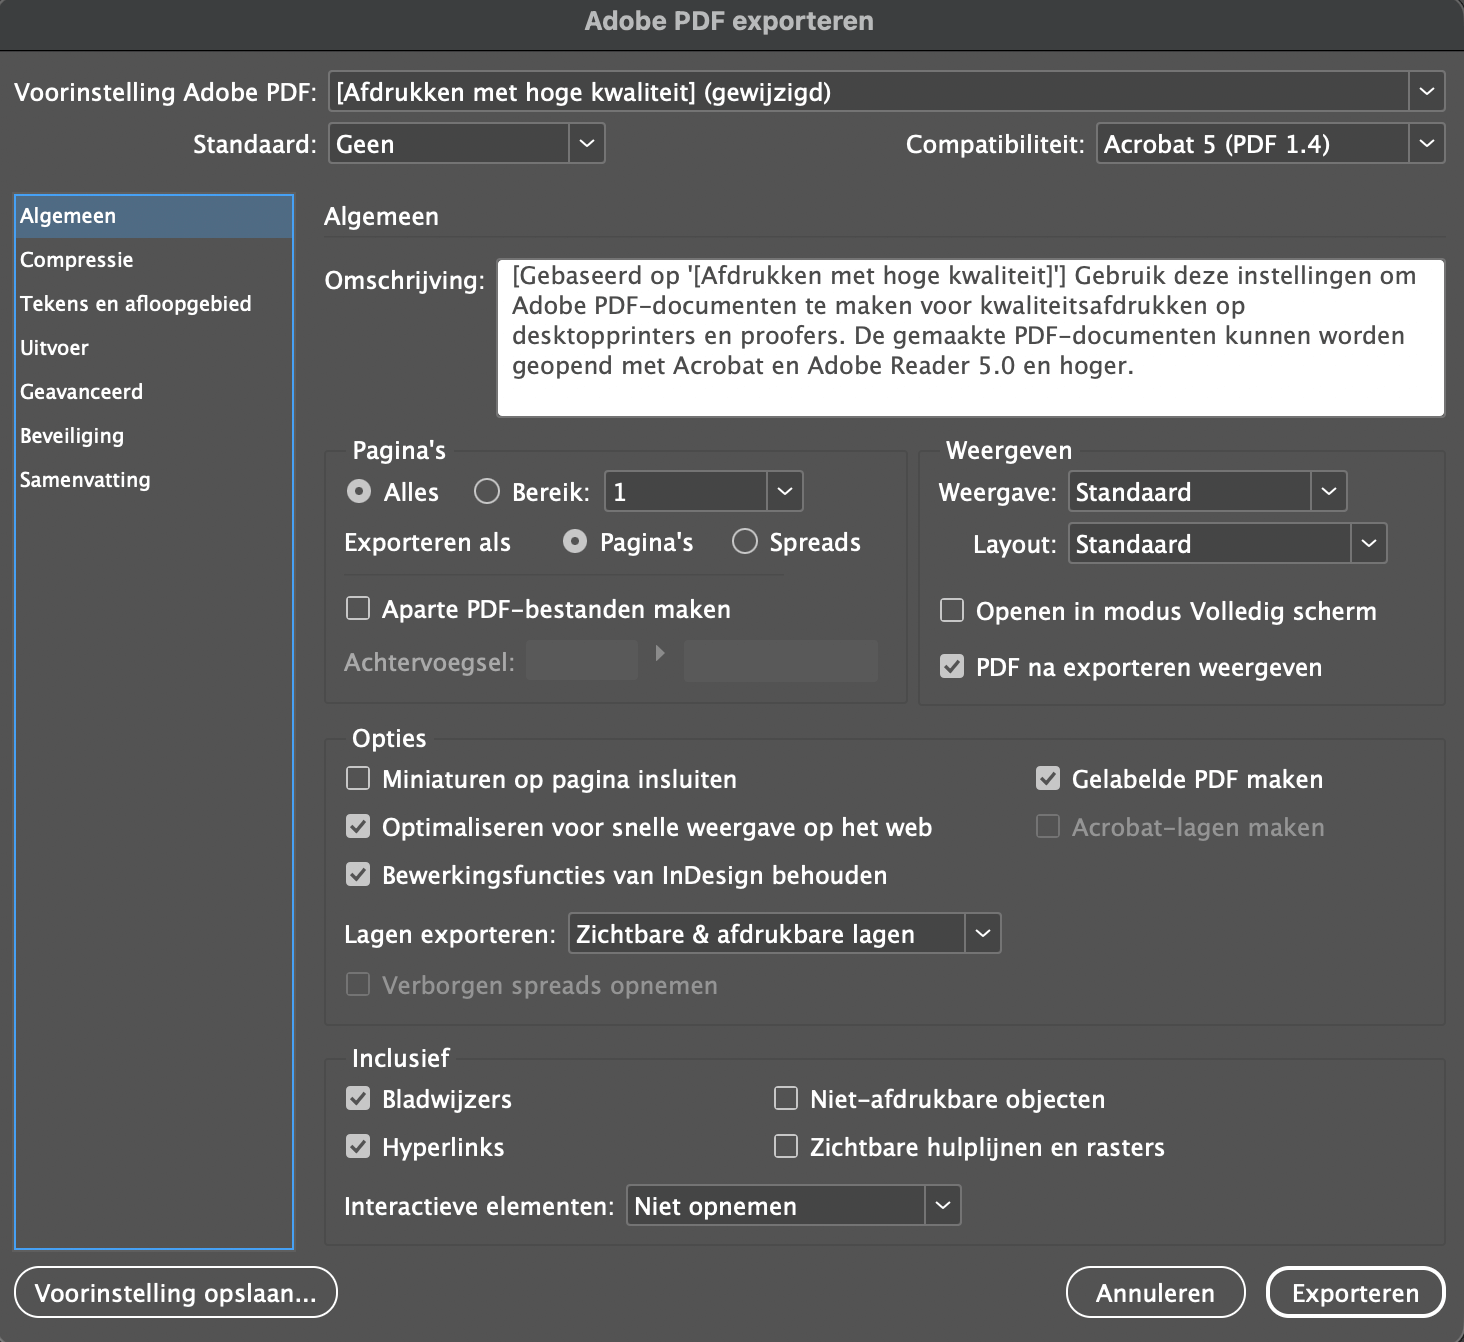Select the Uitvoer category in the sidebar
Viewport: 1464px width, 1342px height.
54,347
